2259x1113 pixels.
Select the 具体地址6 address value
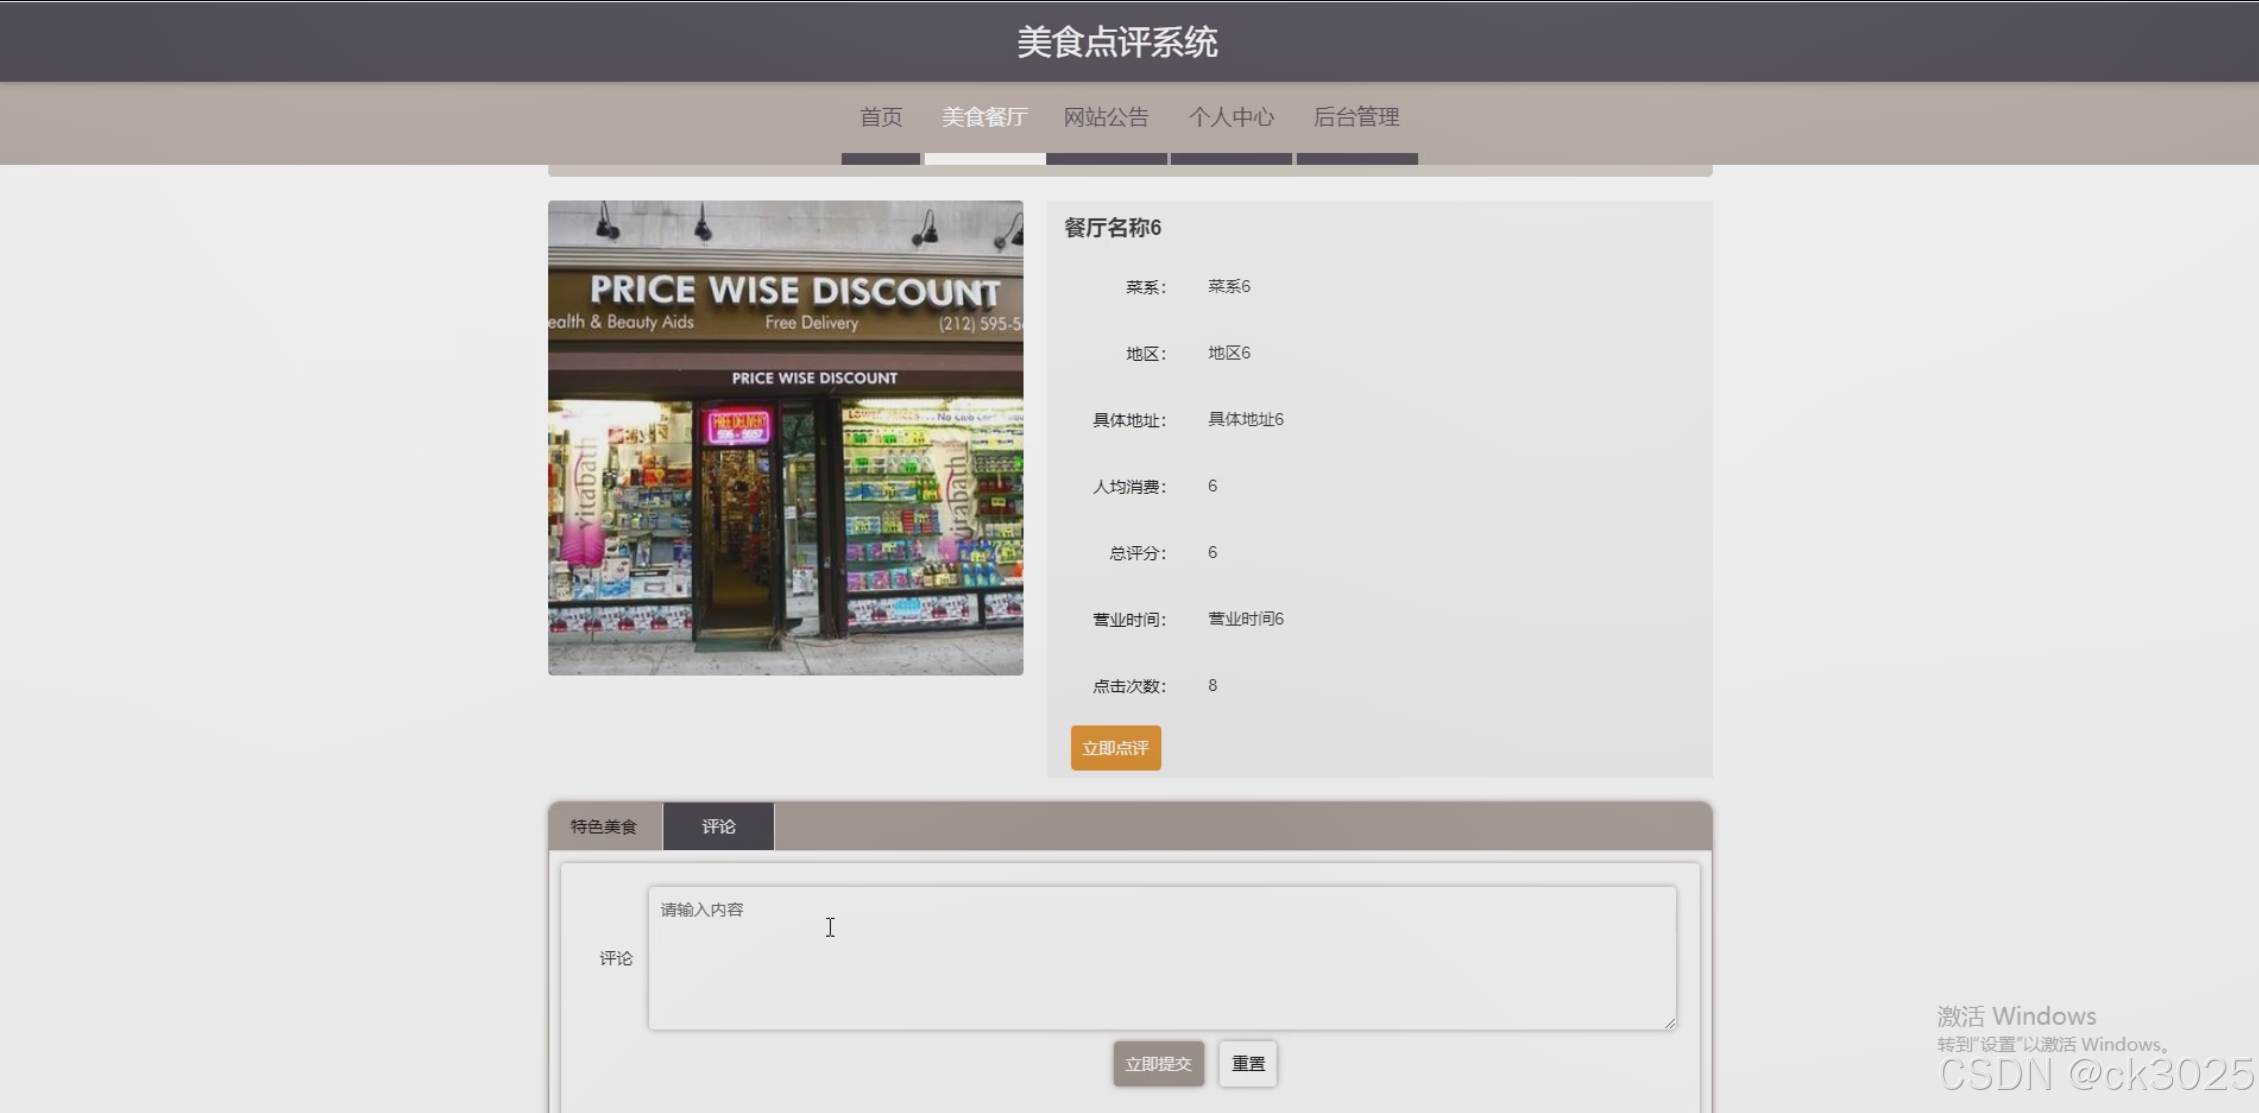[1245, 419]
